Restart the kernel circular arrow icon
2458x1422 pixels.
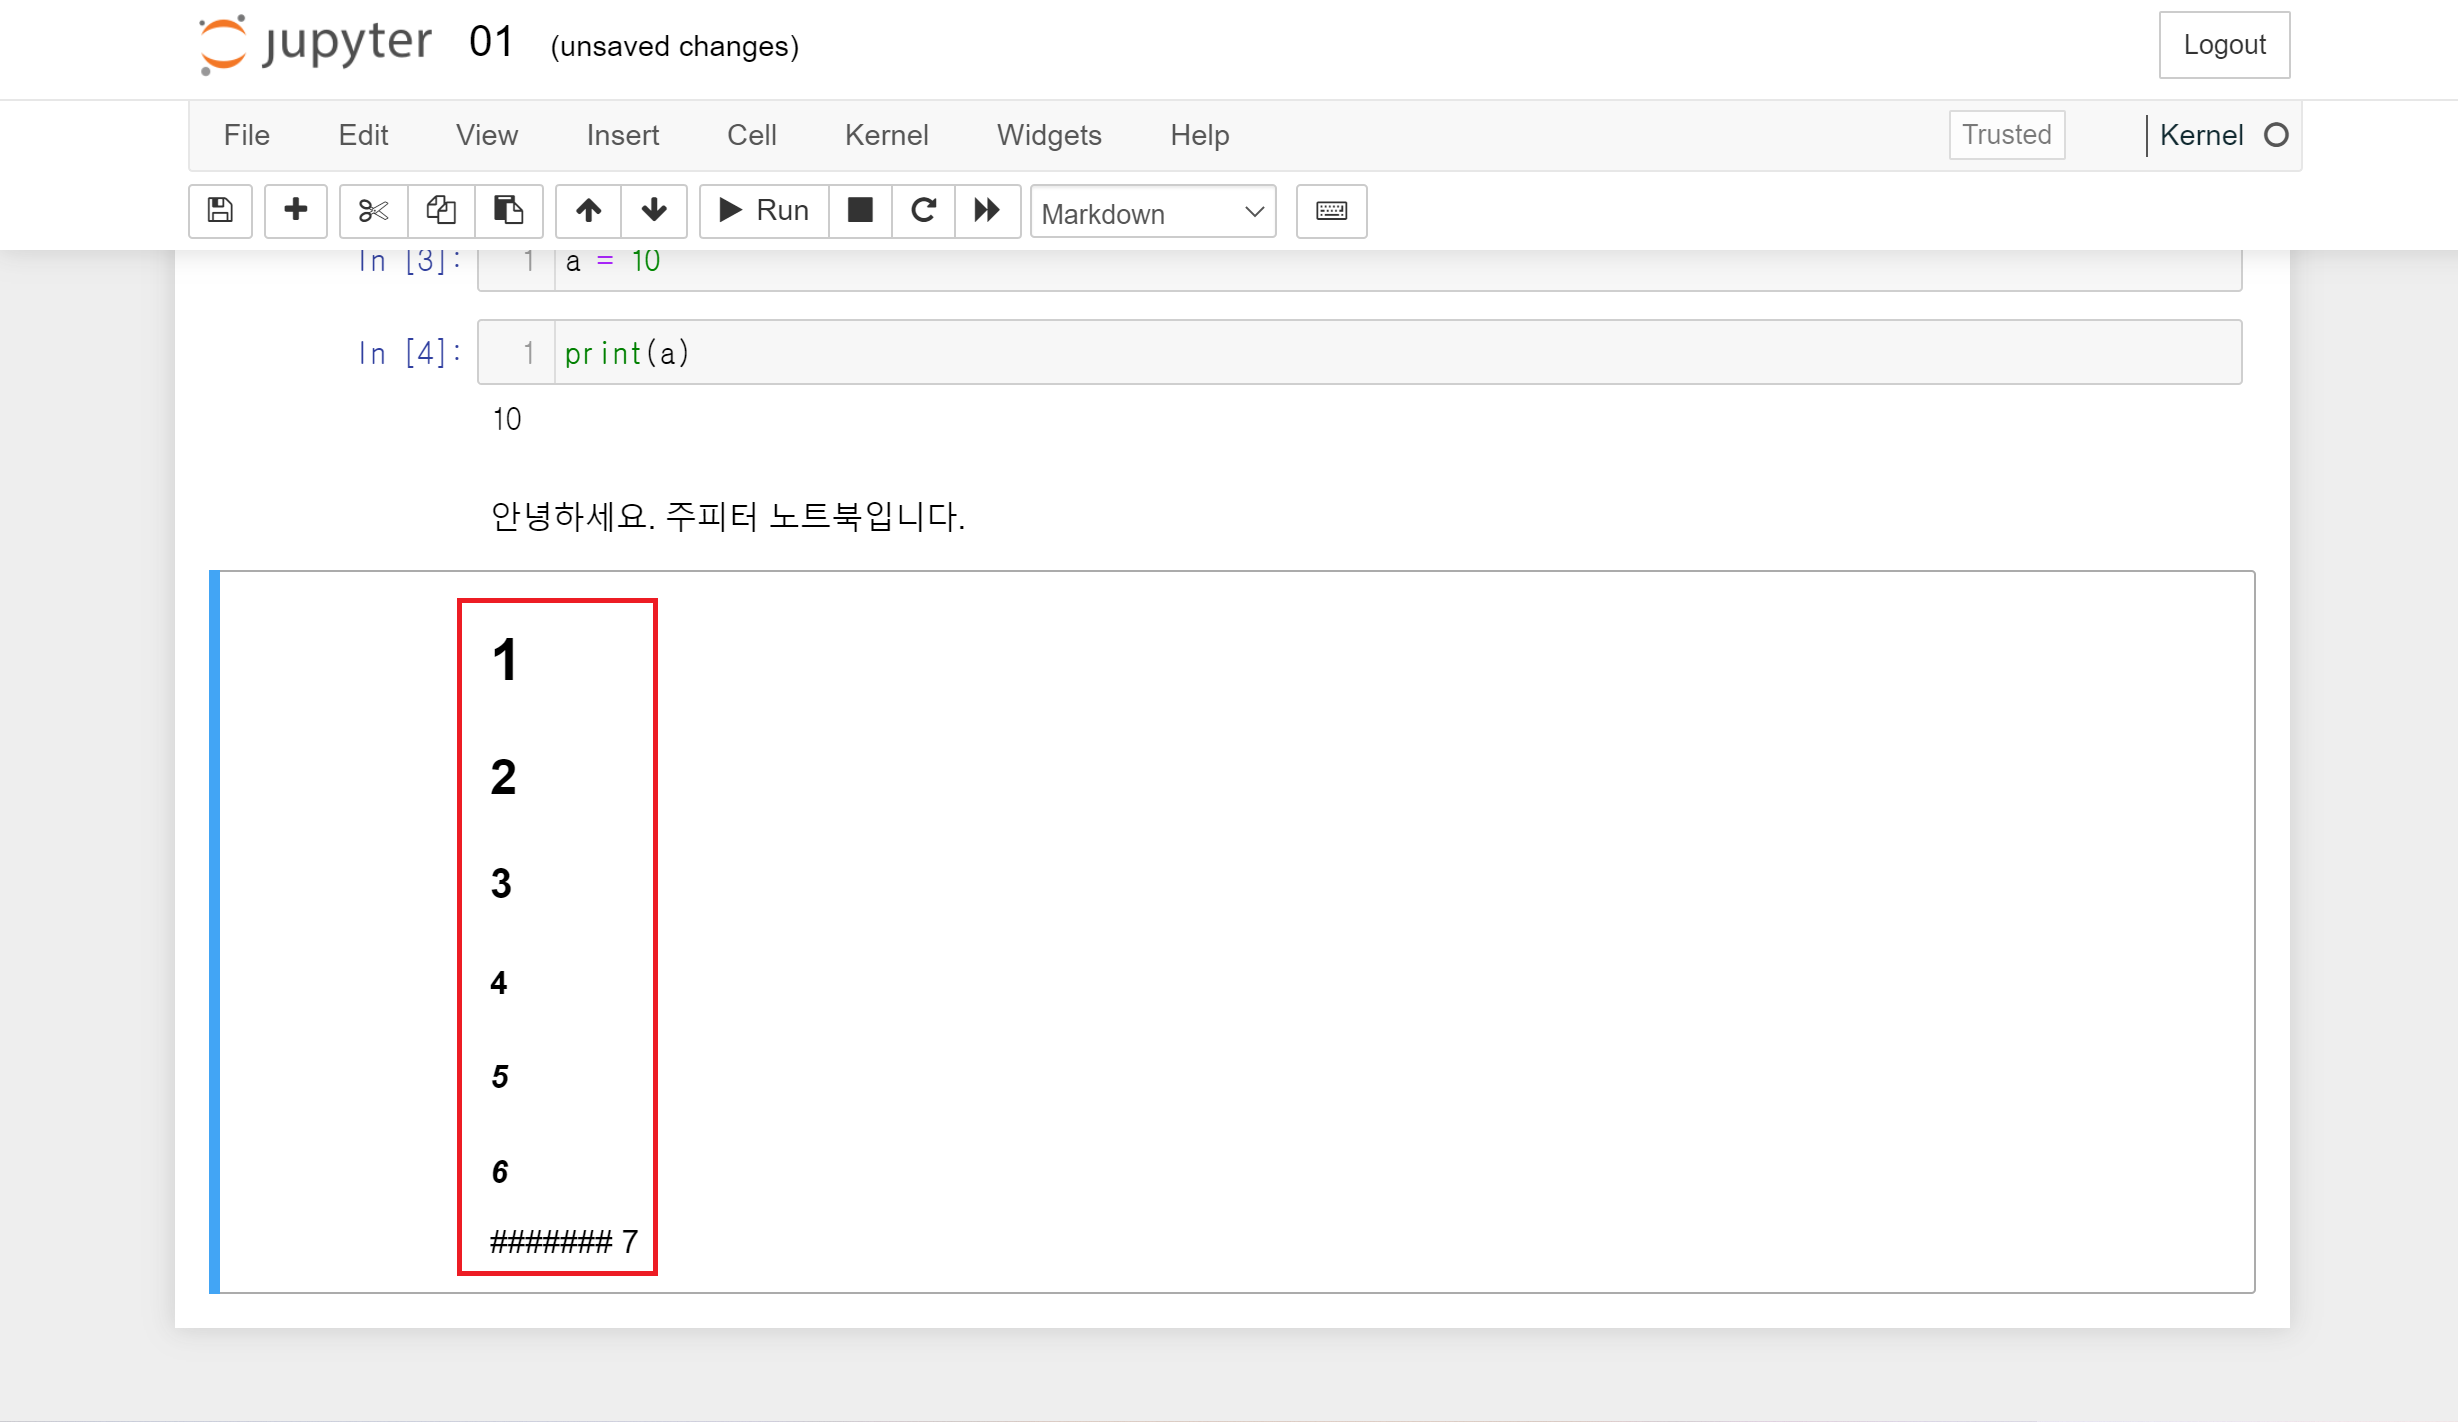coord(923,210)
